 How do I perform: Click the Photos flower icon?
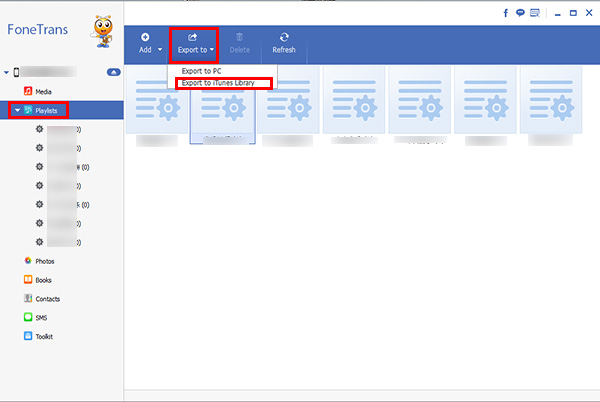click(28, 260)
